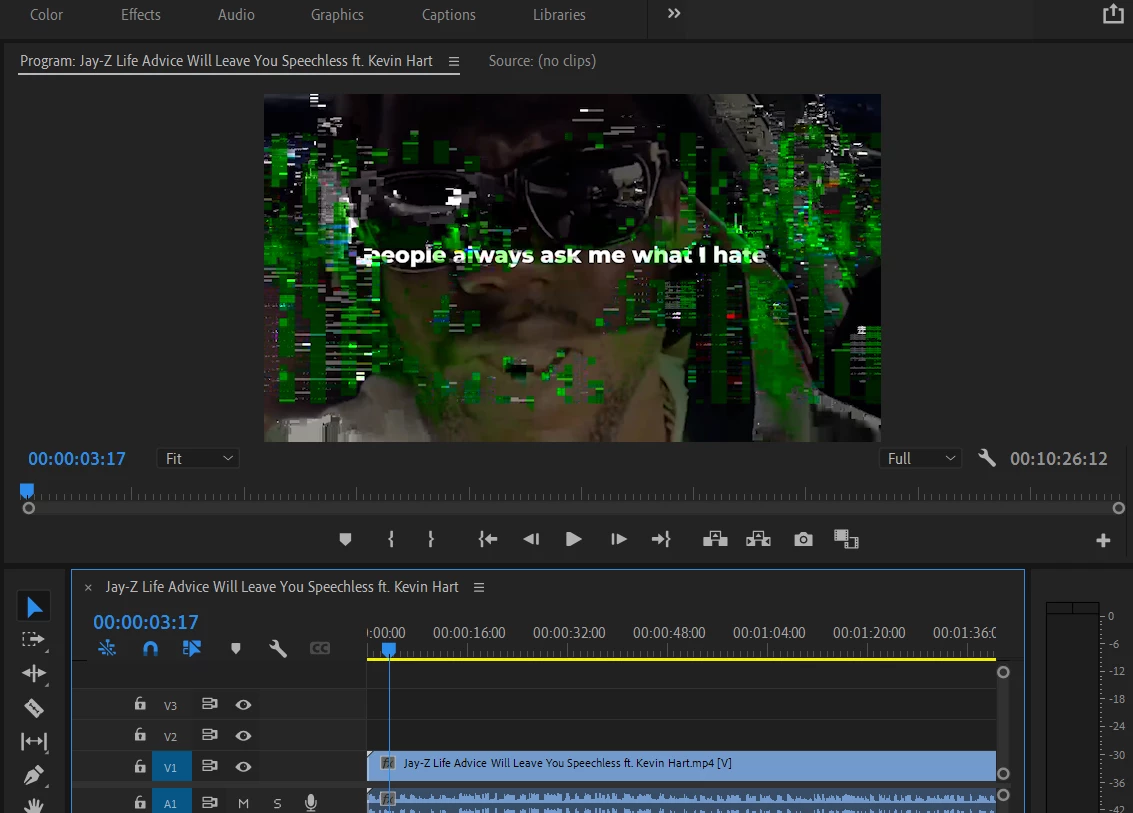
Task: Select the Pen tool
Action: (x=33, y=775)
